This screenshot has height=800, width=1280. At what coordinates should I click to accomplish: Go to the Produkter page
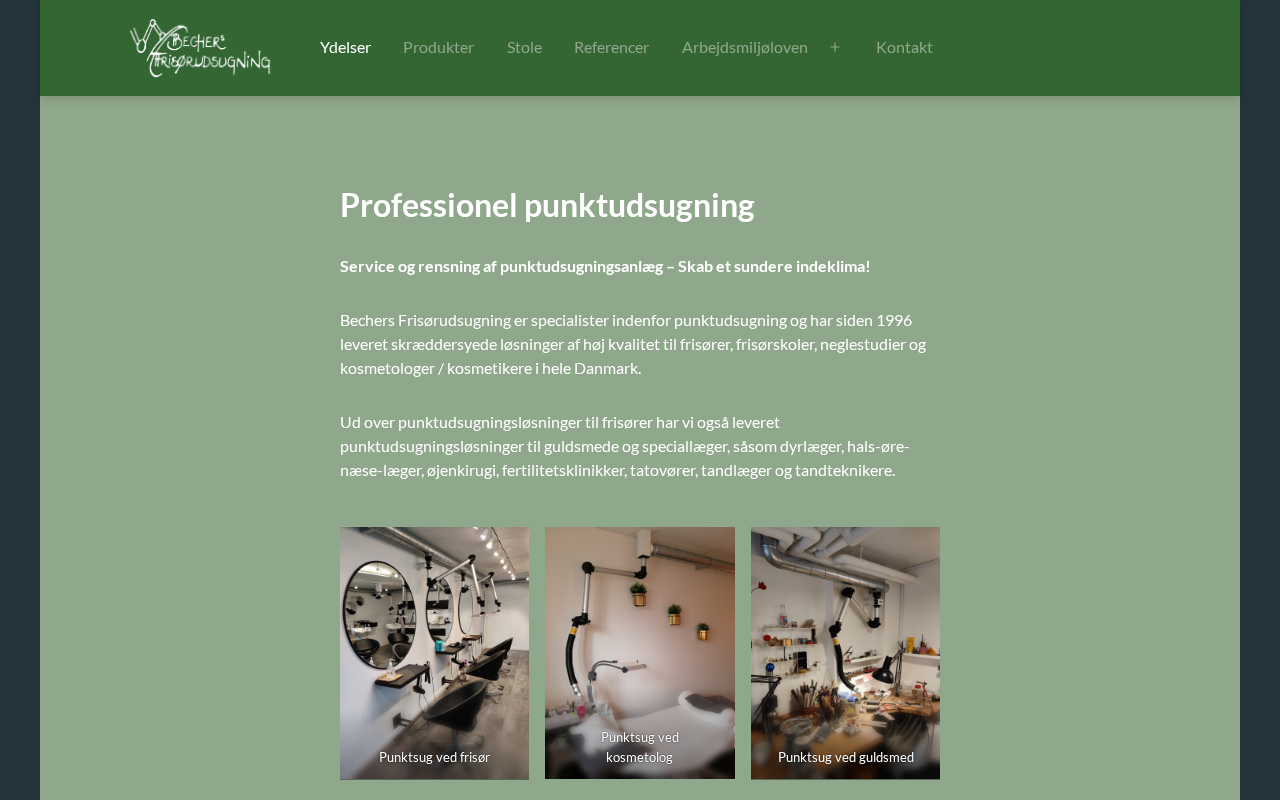(438, 47)
